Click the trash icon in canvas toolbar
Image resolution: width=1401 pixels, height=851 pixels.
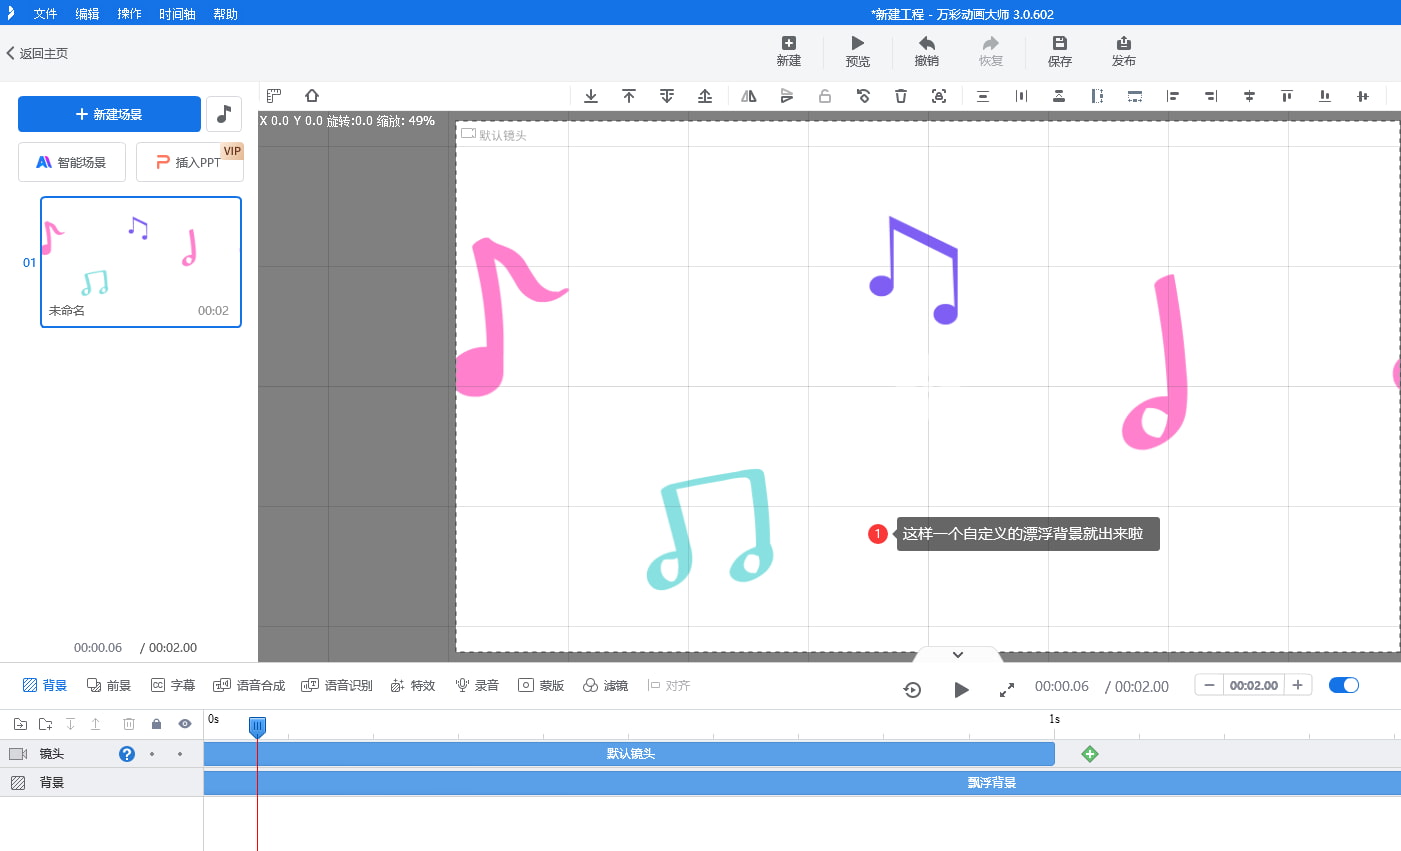[901, 96]
